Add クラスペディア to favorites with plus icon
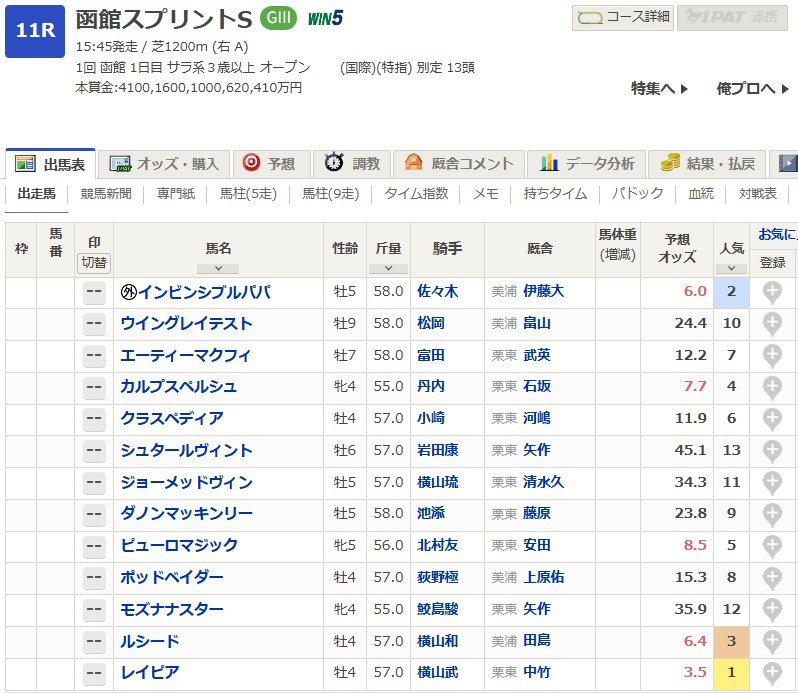This screenshot has width=798, height=693. tap(772, 419)
